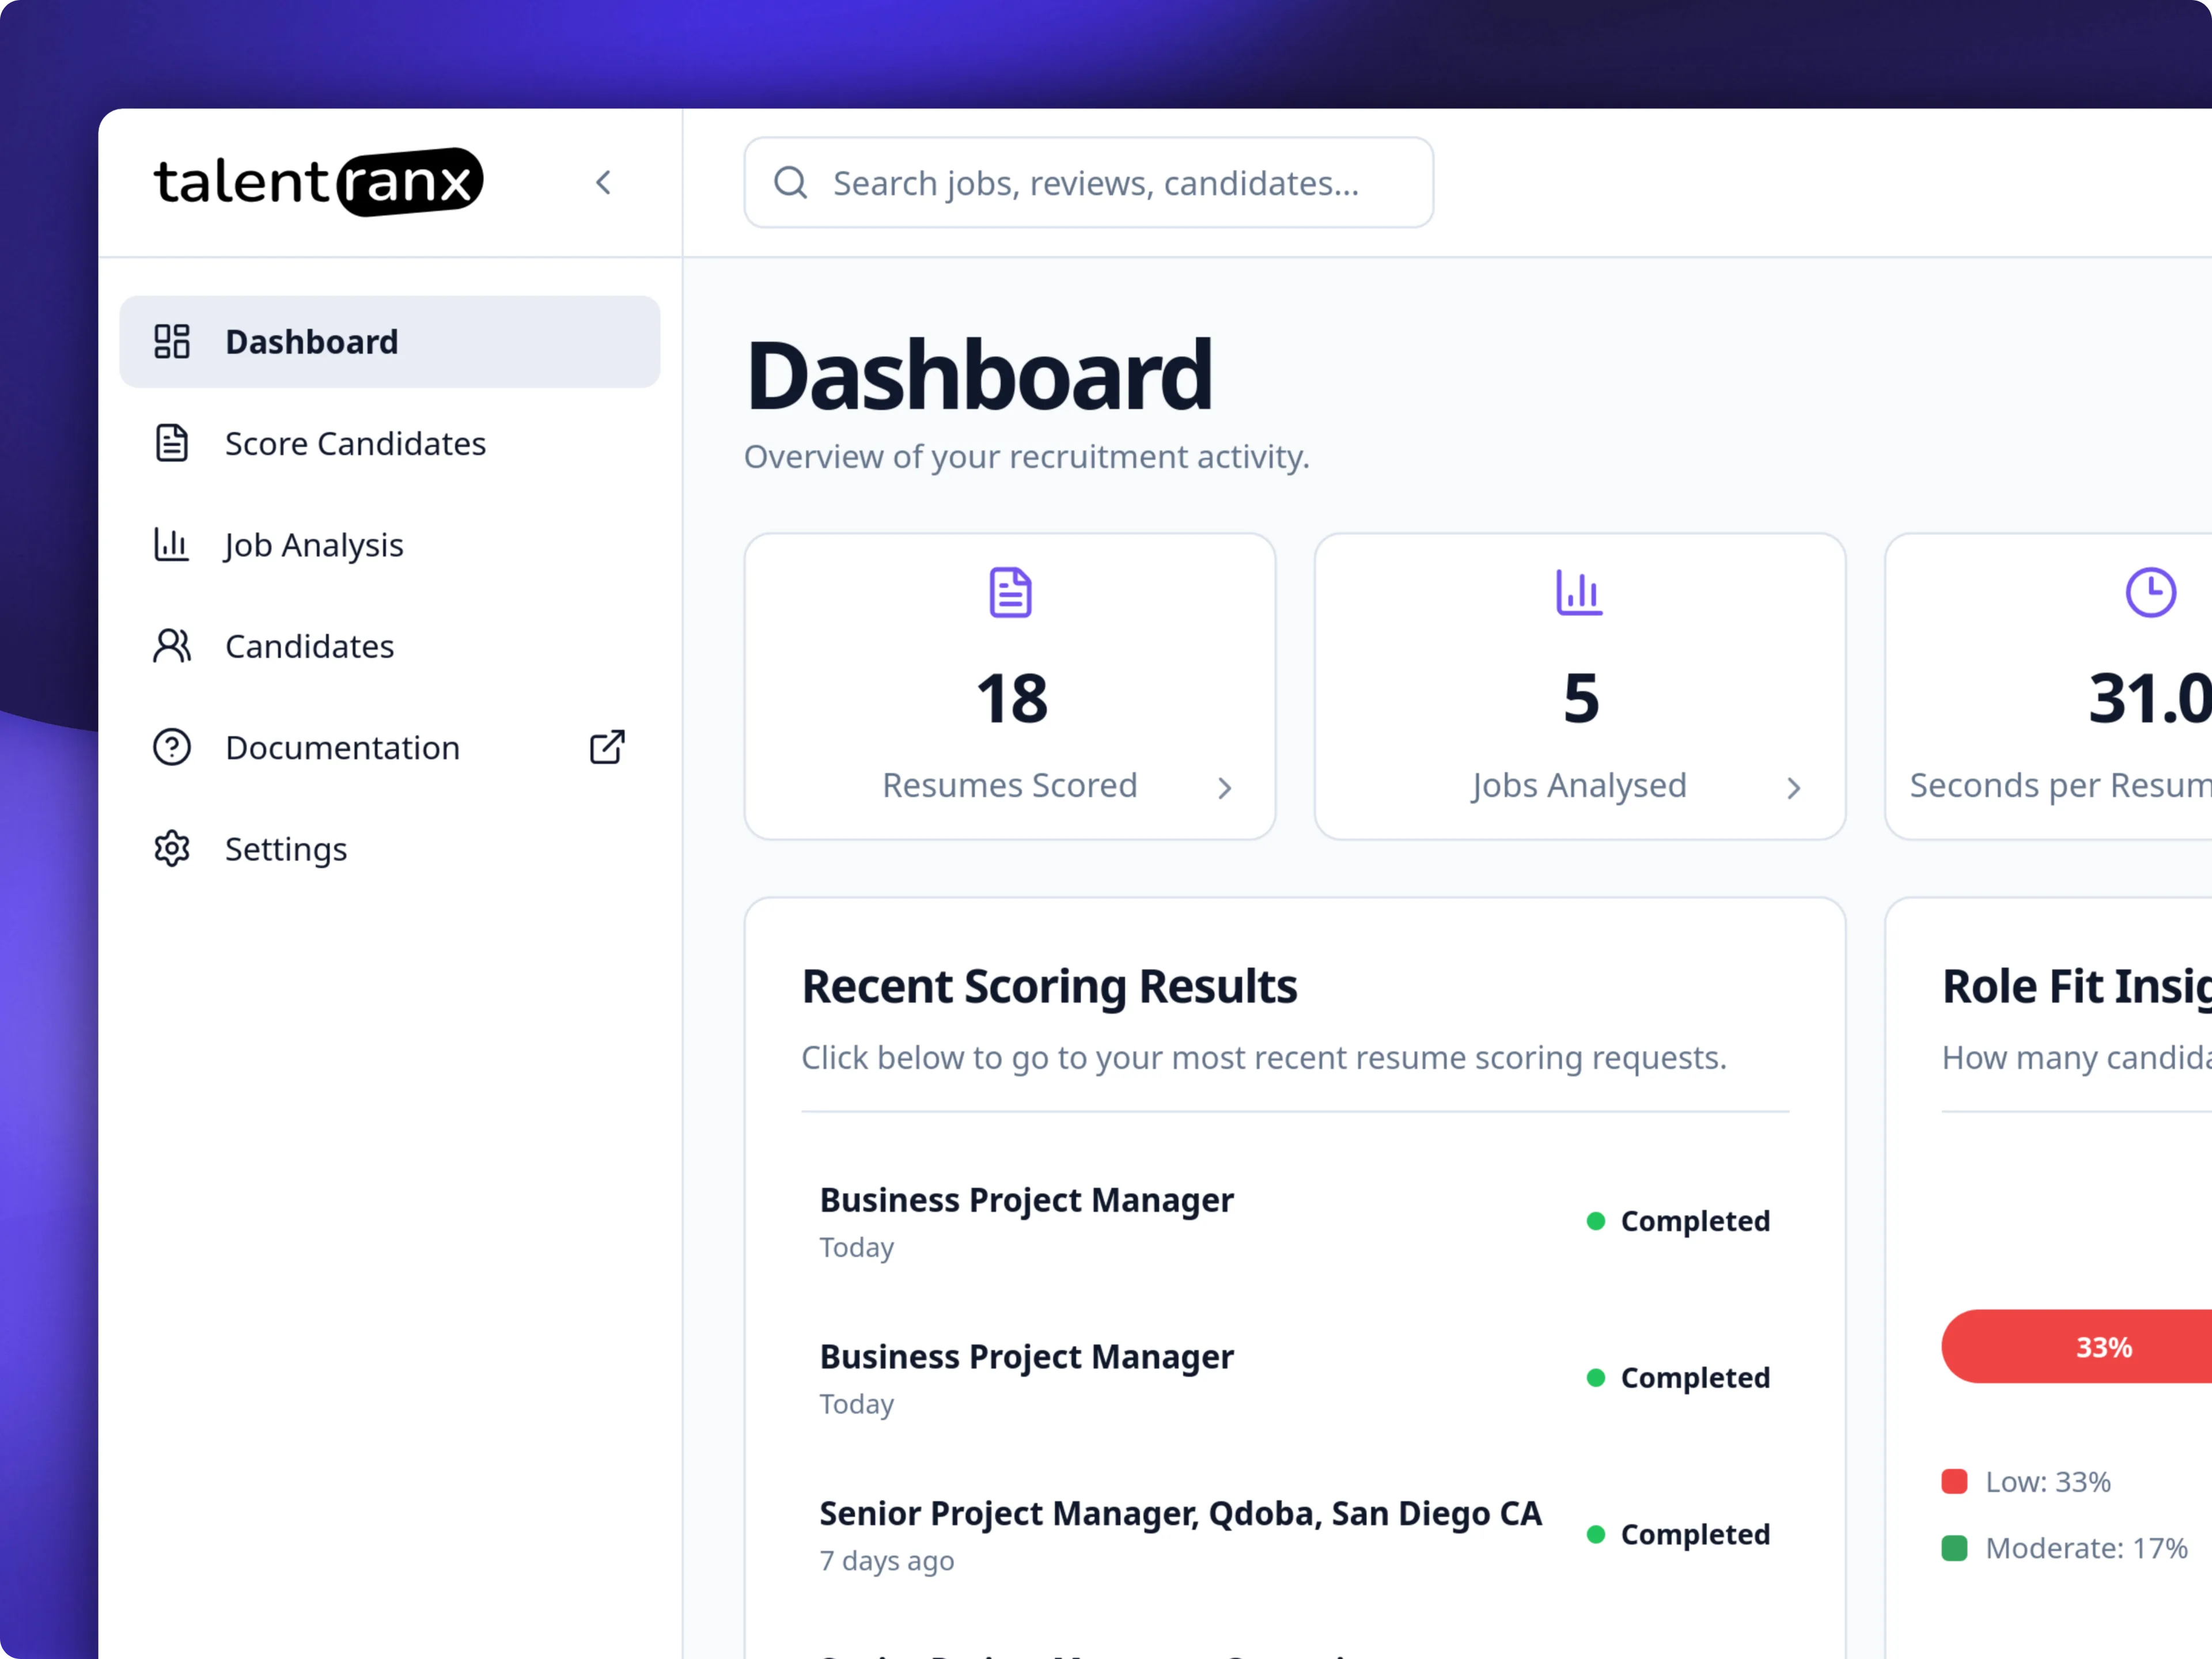Focus the search jobs, reviews, candidates field

click(1089, 183)
